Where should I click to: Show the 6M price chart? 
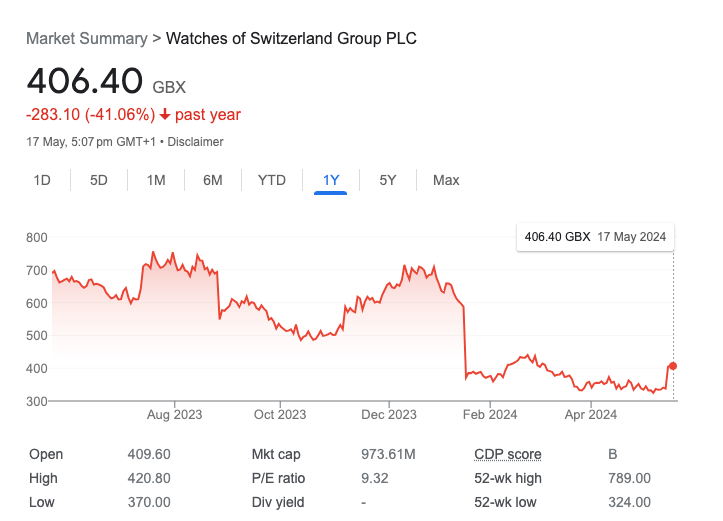tap(212, 180)
